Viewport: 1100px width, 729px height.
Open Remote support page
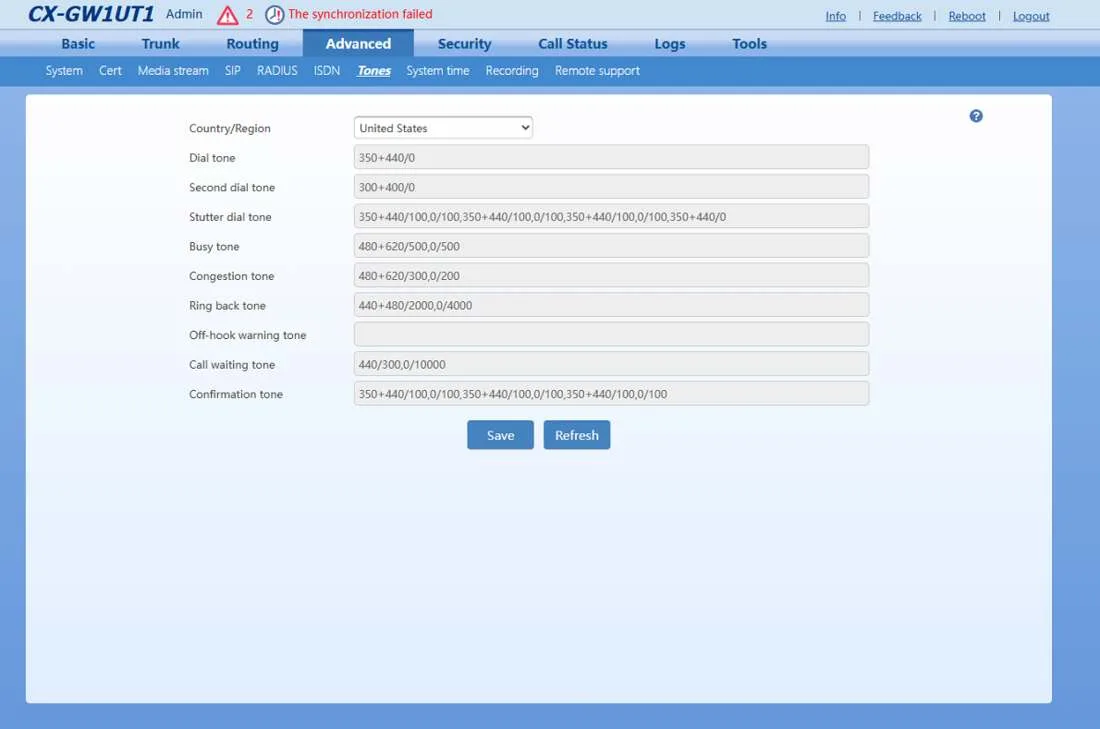click(x=597, y=71)
